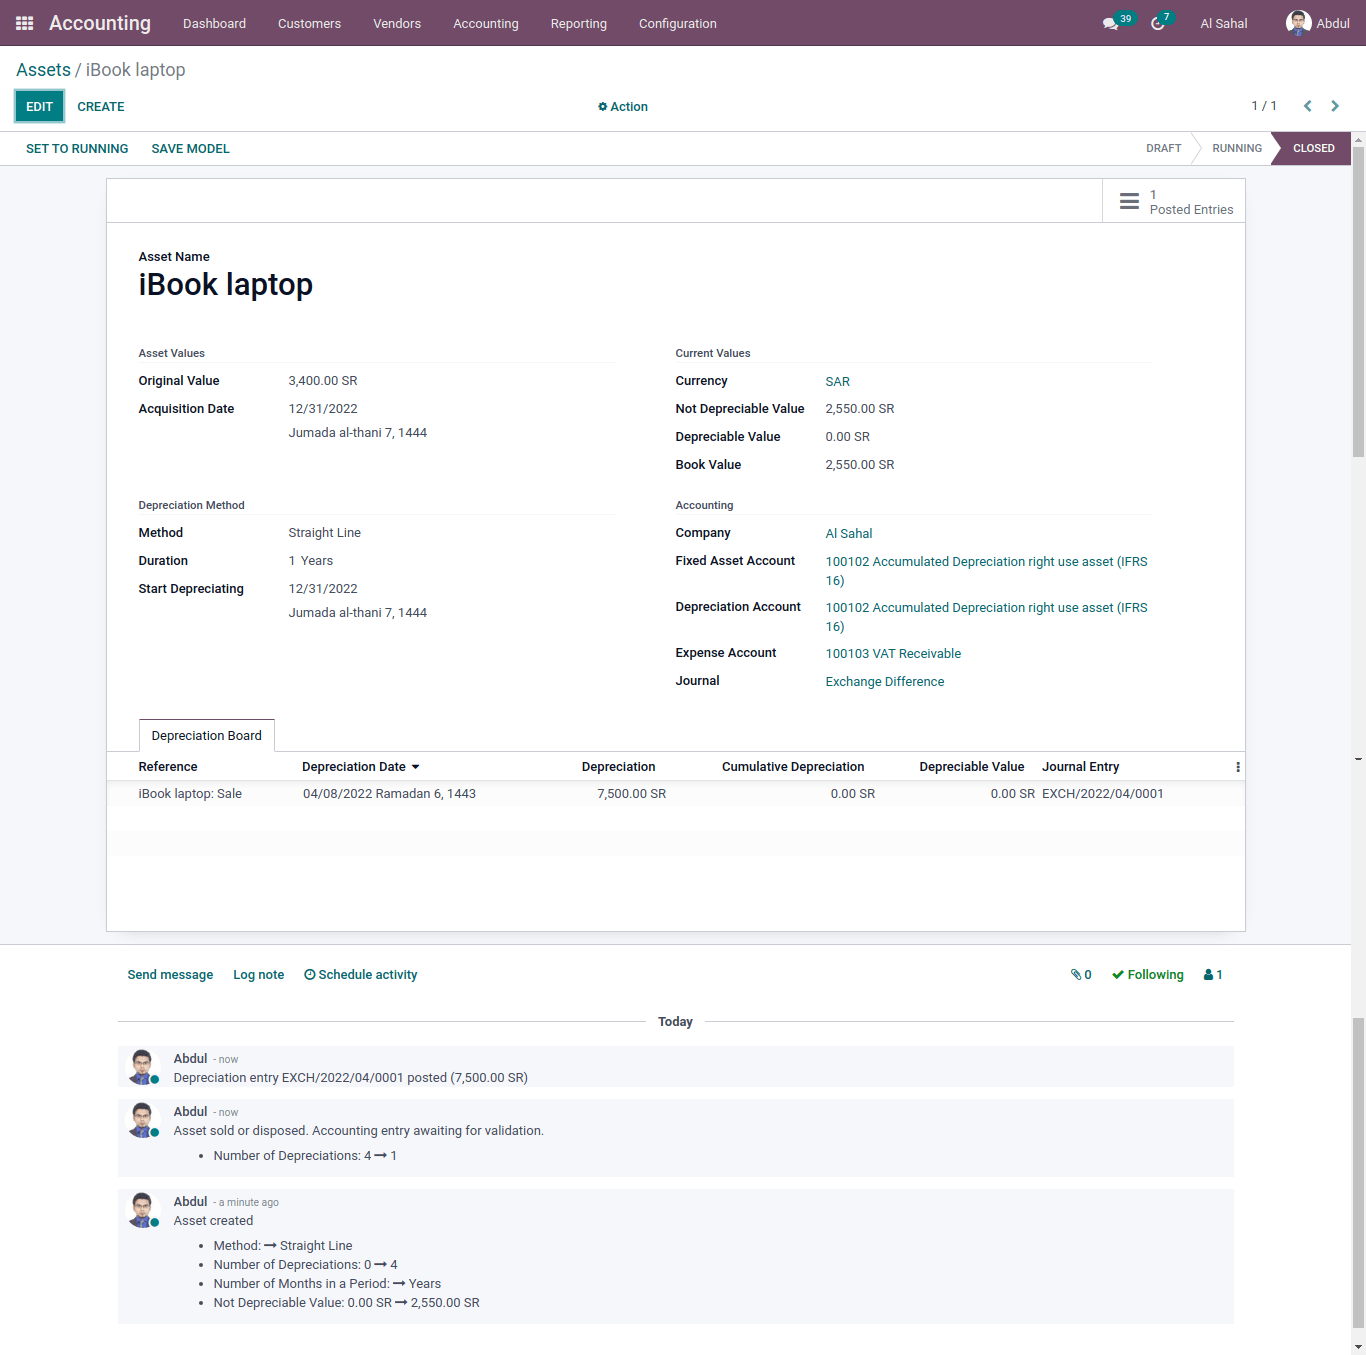This screenshot has width=1366, height=1355.
Task: Click the EDIT button
Action: pyautogui.click(x=40, y=107)
